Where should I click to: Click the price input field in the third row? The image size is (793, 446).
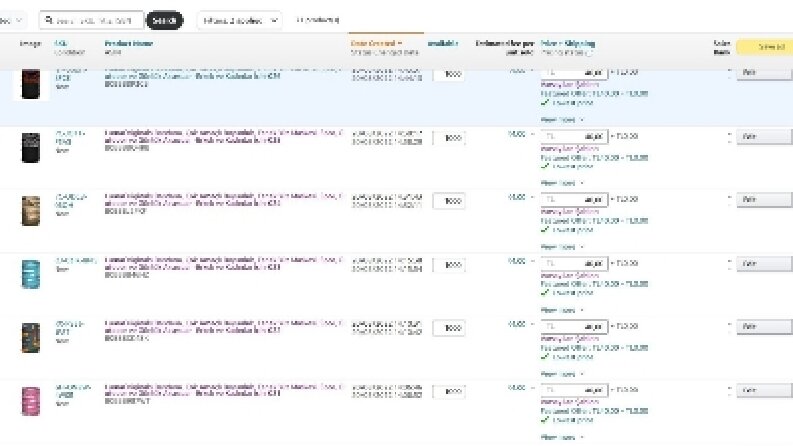tap(575, 200)
